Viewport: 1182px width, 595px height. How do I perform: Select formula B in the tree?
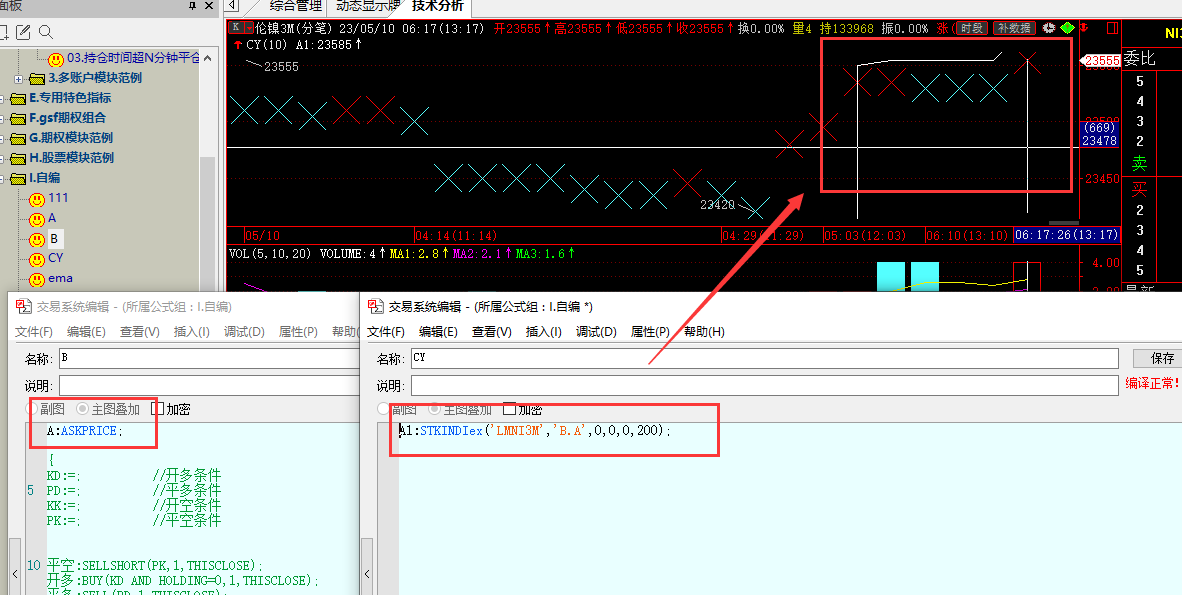(54, 239)
